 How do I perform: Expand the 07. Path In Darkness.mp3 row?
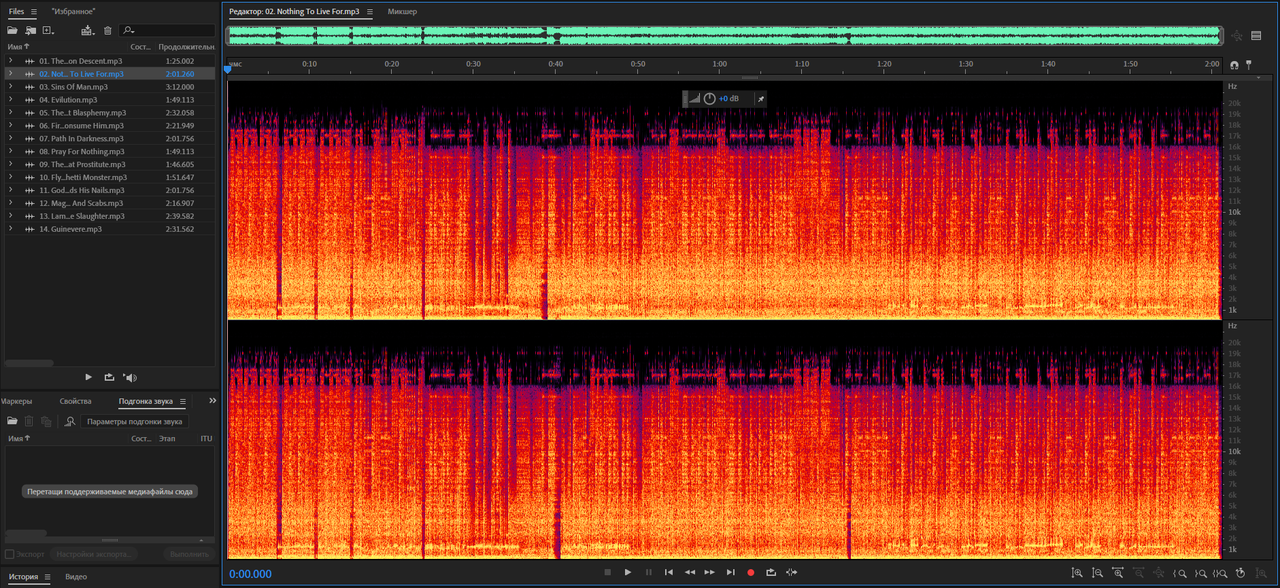pyautogui.click(x=10, y=139)
